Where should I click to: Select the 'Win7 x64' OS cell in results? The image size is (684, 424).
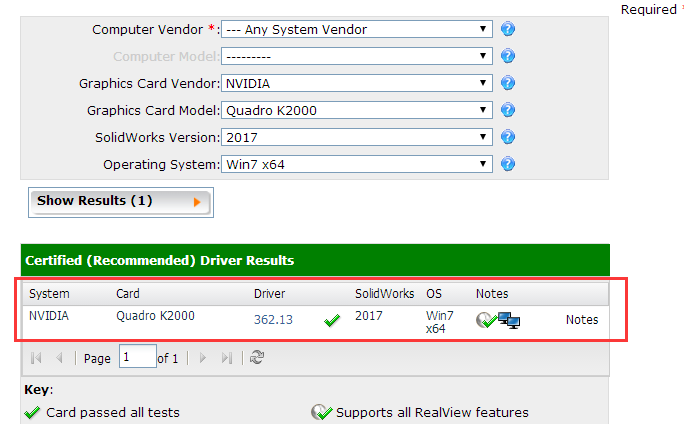coord(440,322)
